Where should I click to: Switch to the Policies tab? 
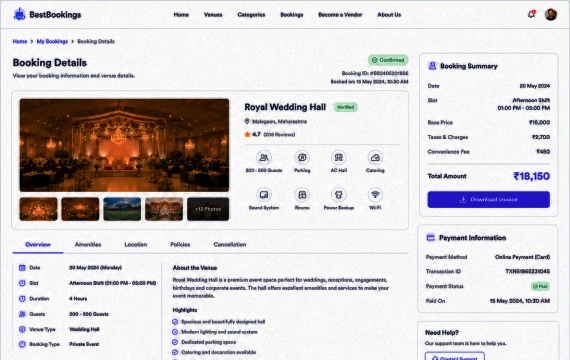[x=180, y=244]
